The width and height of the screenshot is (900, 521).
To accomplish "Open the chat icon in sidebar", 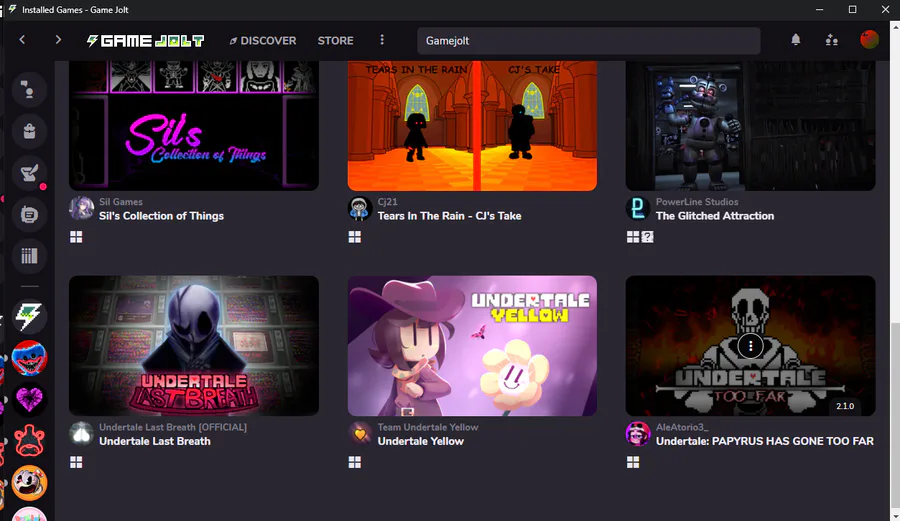I will (x=29, y=90).
